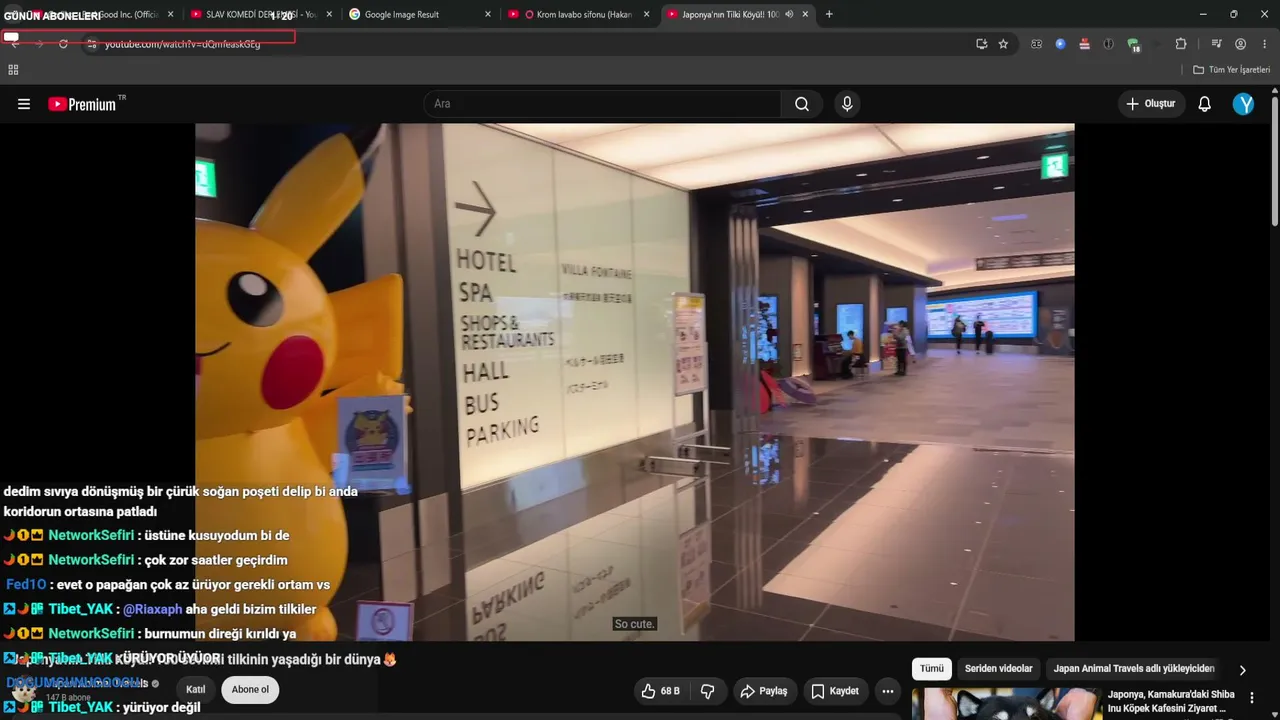This screenshot has width=1280, height=720.
Task: Open the YouTube guide hamburger menu
Action: coord(24,104)
